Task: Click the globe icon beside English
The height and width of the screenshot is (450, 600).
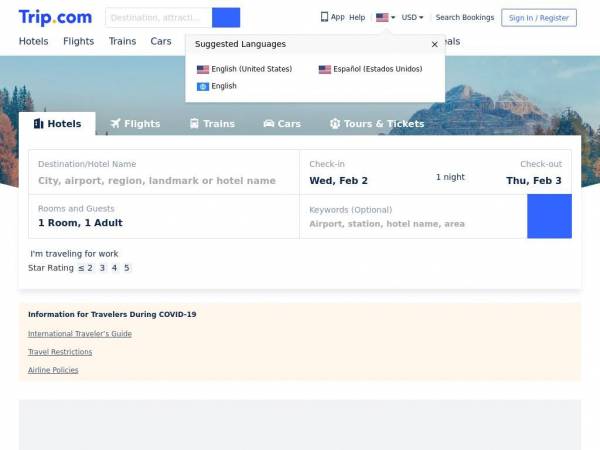Action: pyautogui.click(x=203, y=86)
